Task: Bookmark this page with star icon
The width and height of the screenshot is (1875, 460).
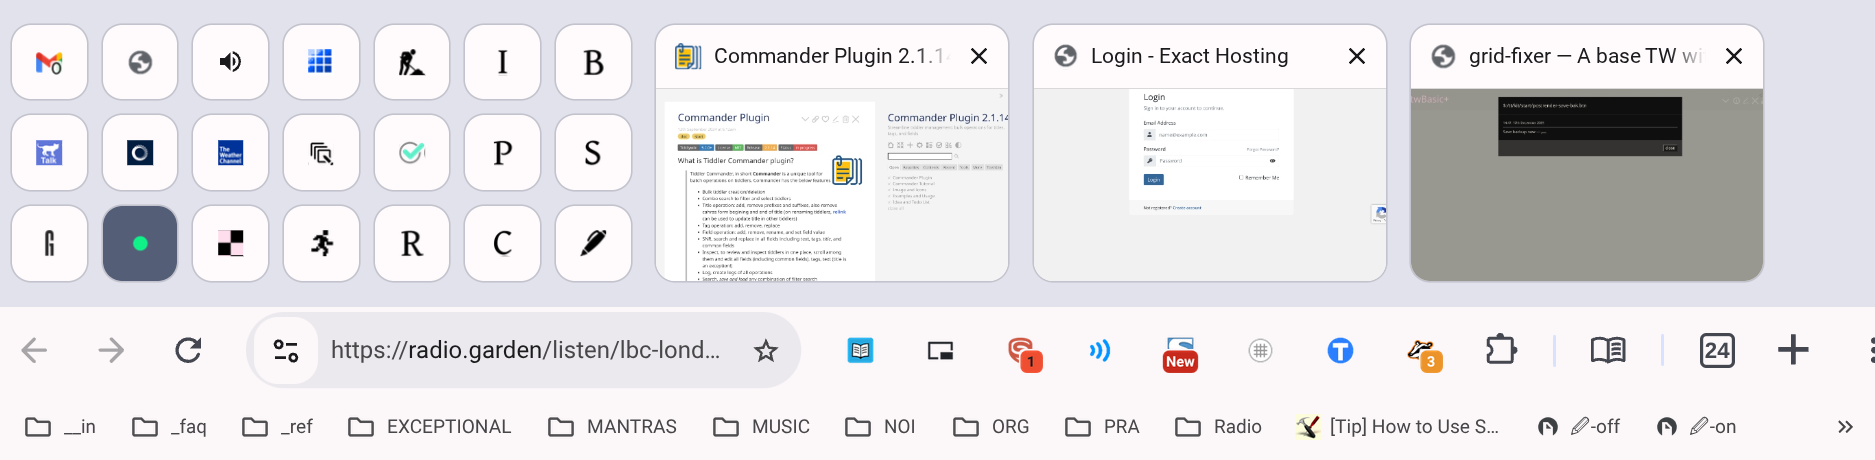Action: click(x=765, y=350)
